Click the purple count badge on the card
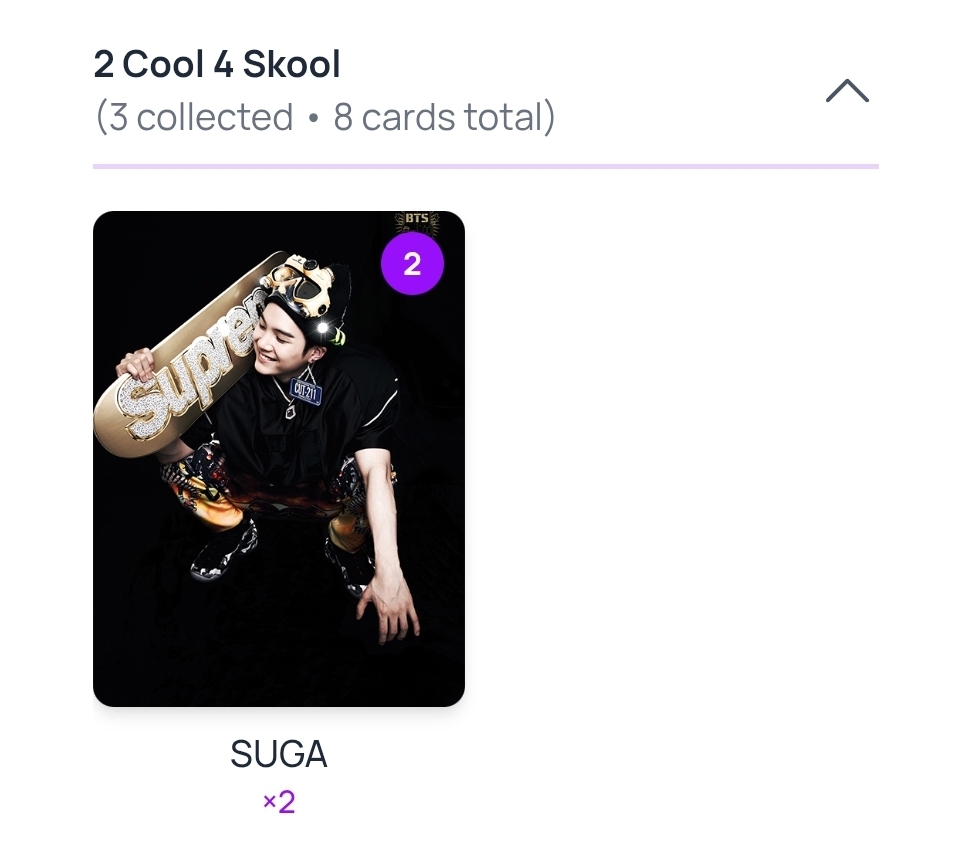 [x=411, y=264]
